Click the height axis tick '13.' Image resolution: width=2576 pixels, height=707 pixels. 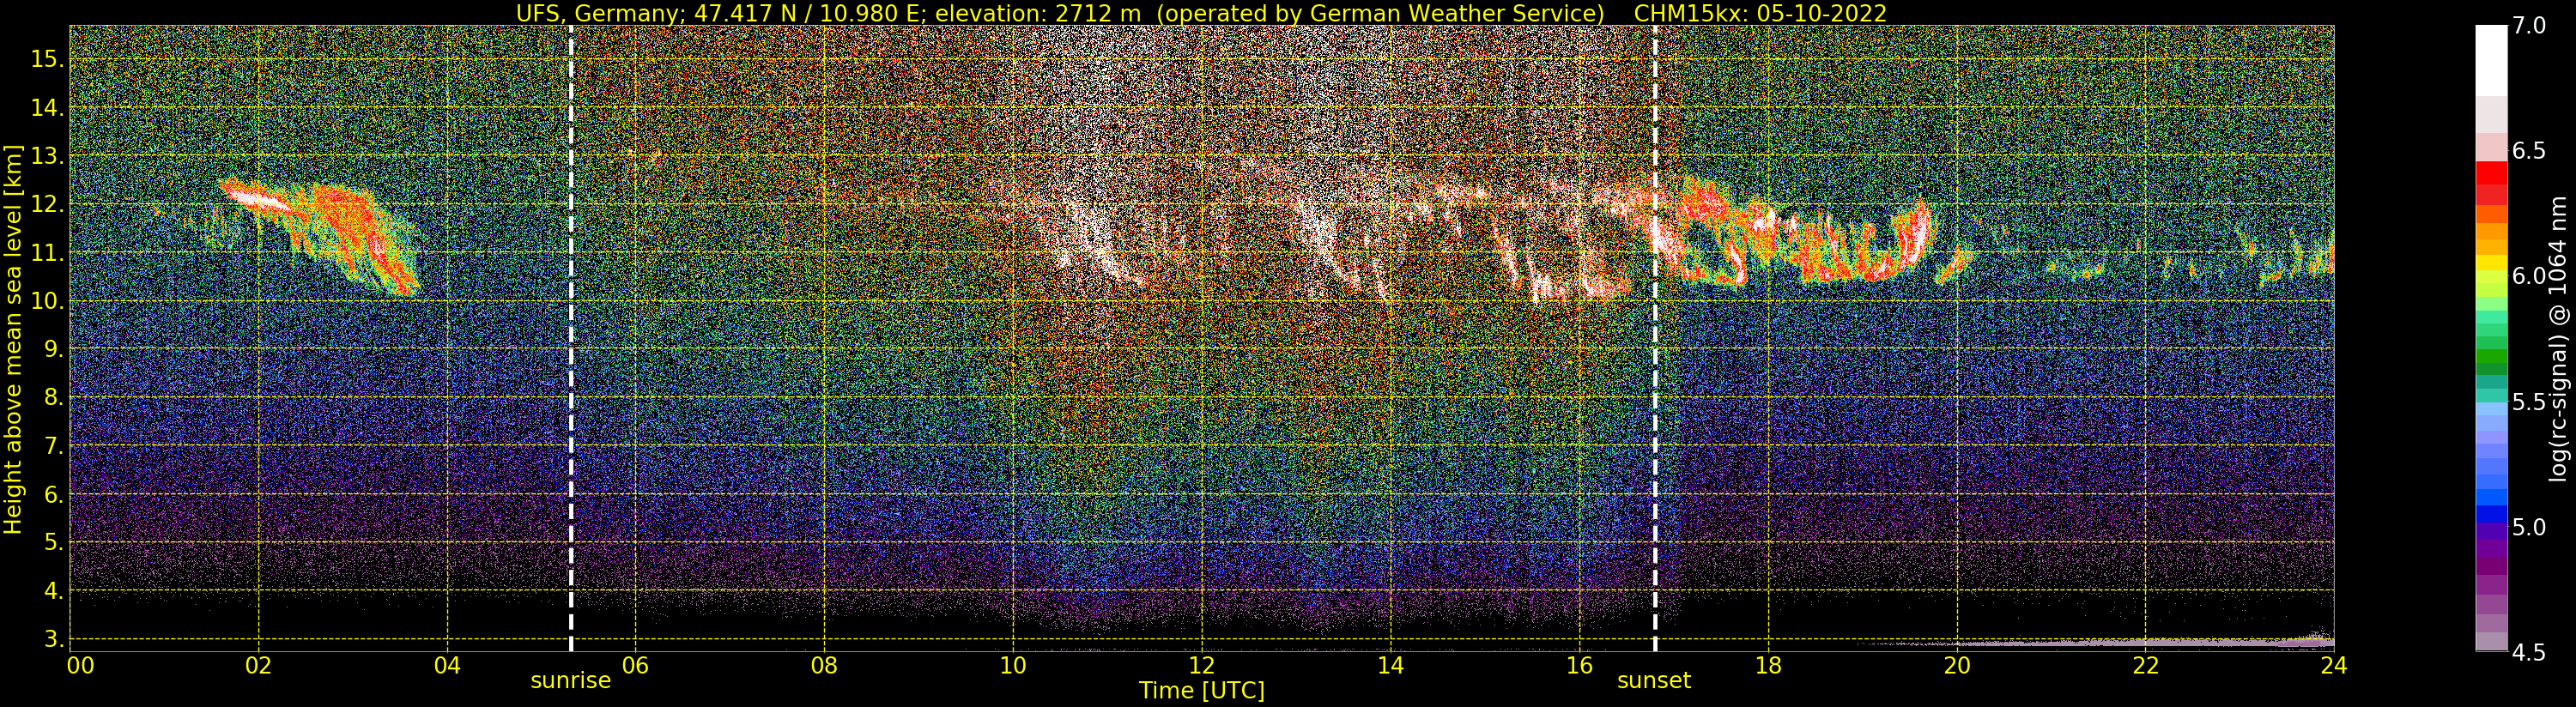point(47,156)
